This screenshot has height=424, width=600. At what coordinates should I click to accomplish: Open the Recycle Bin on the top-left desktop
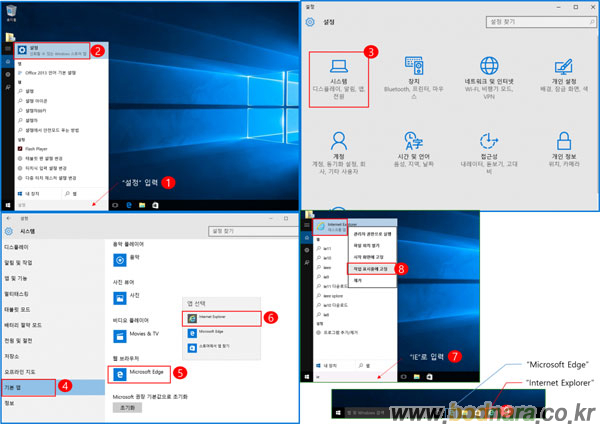11,12
